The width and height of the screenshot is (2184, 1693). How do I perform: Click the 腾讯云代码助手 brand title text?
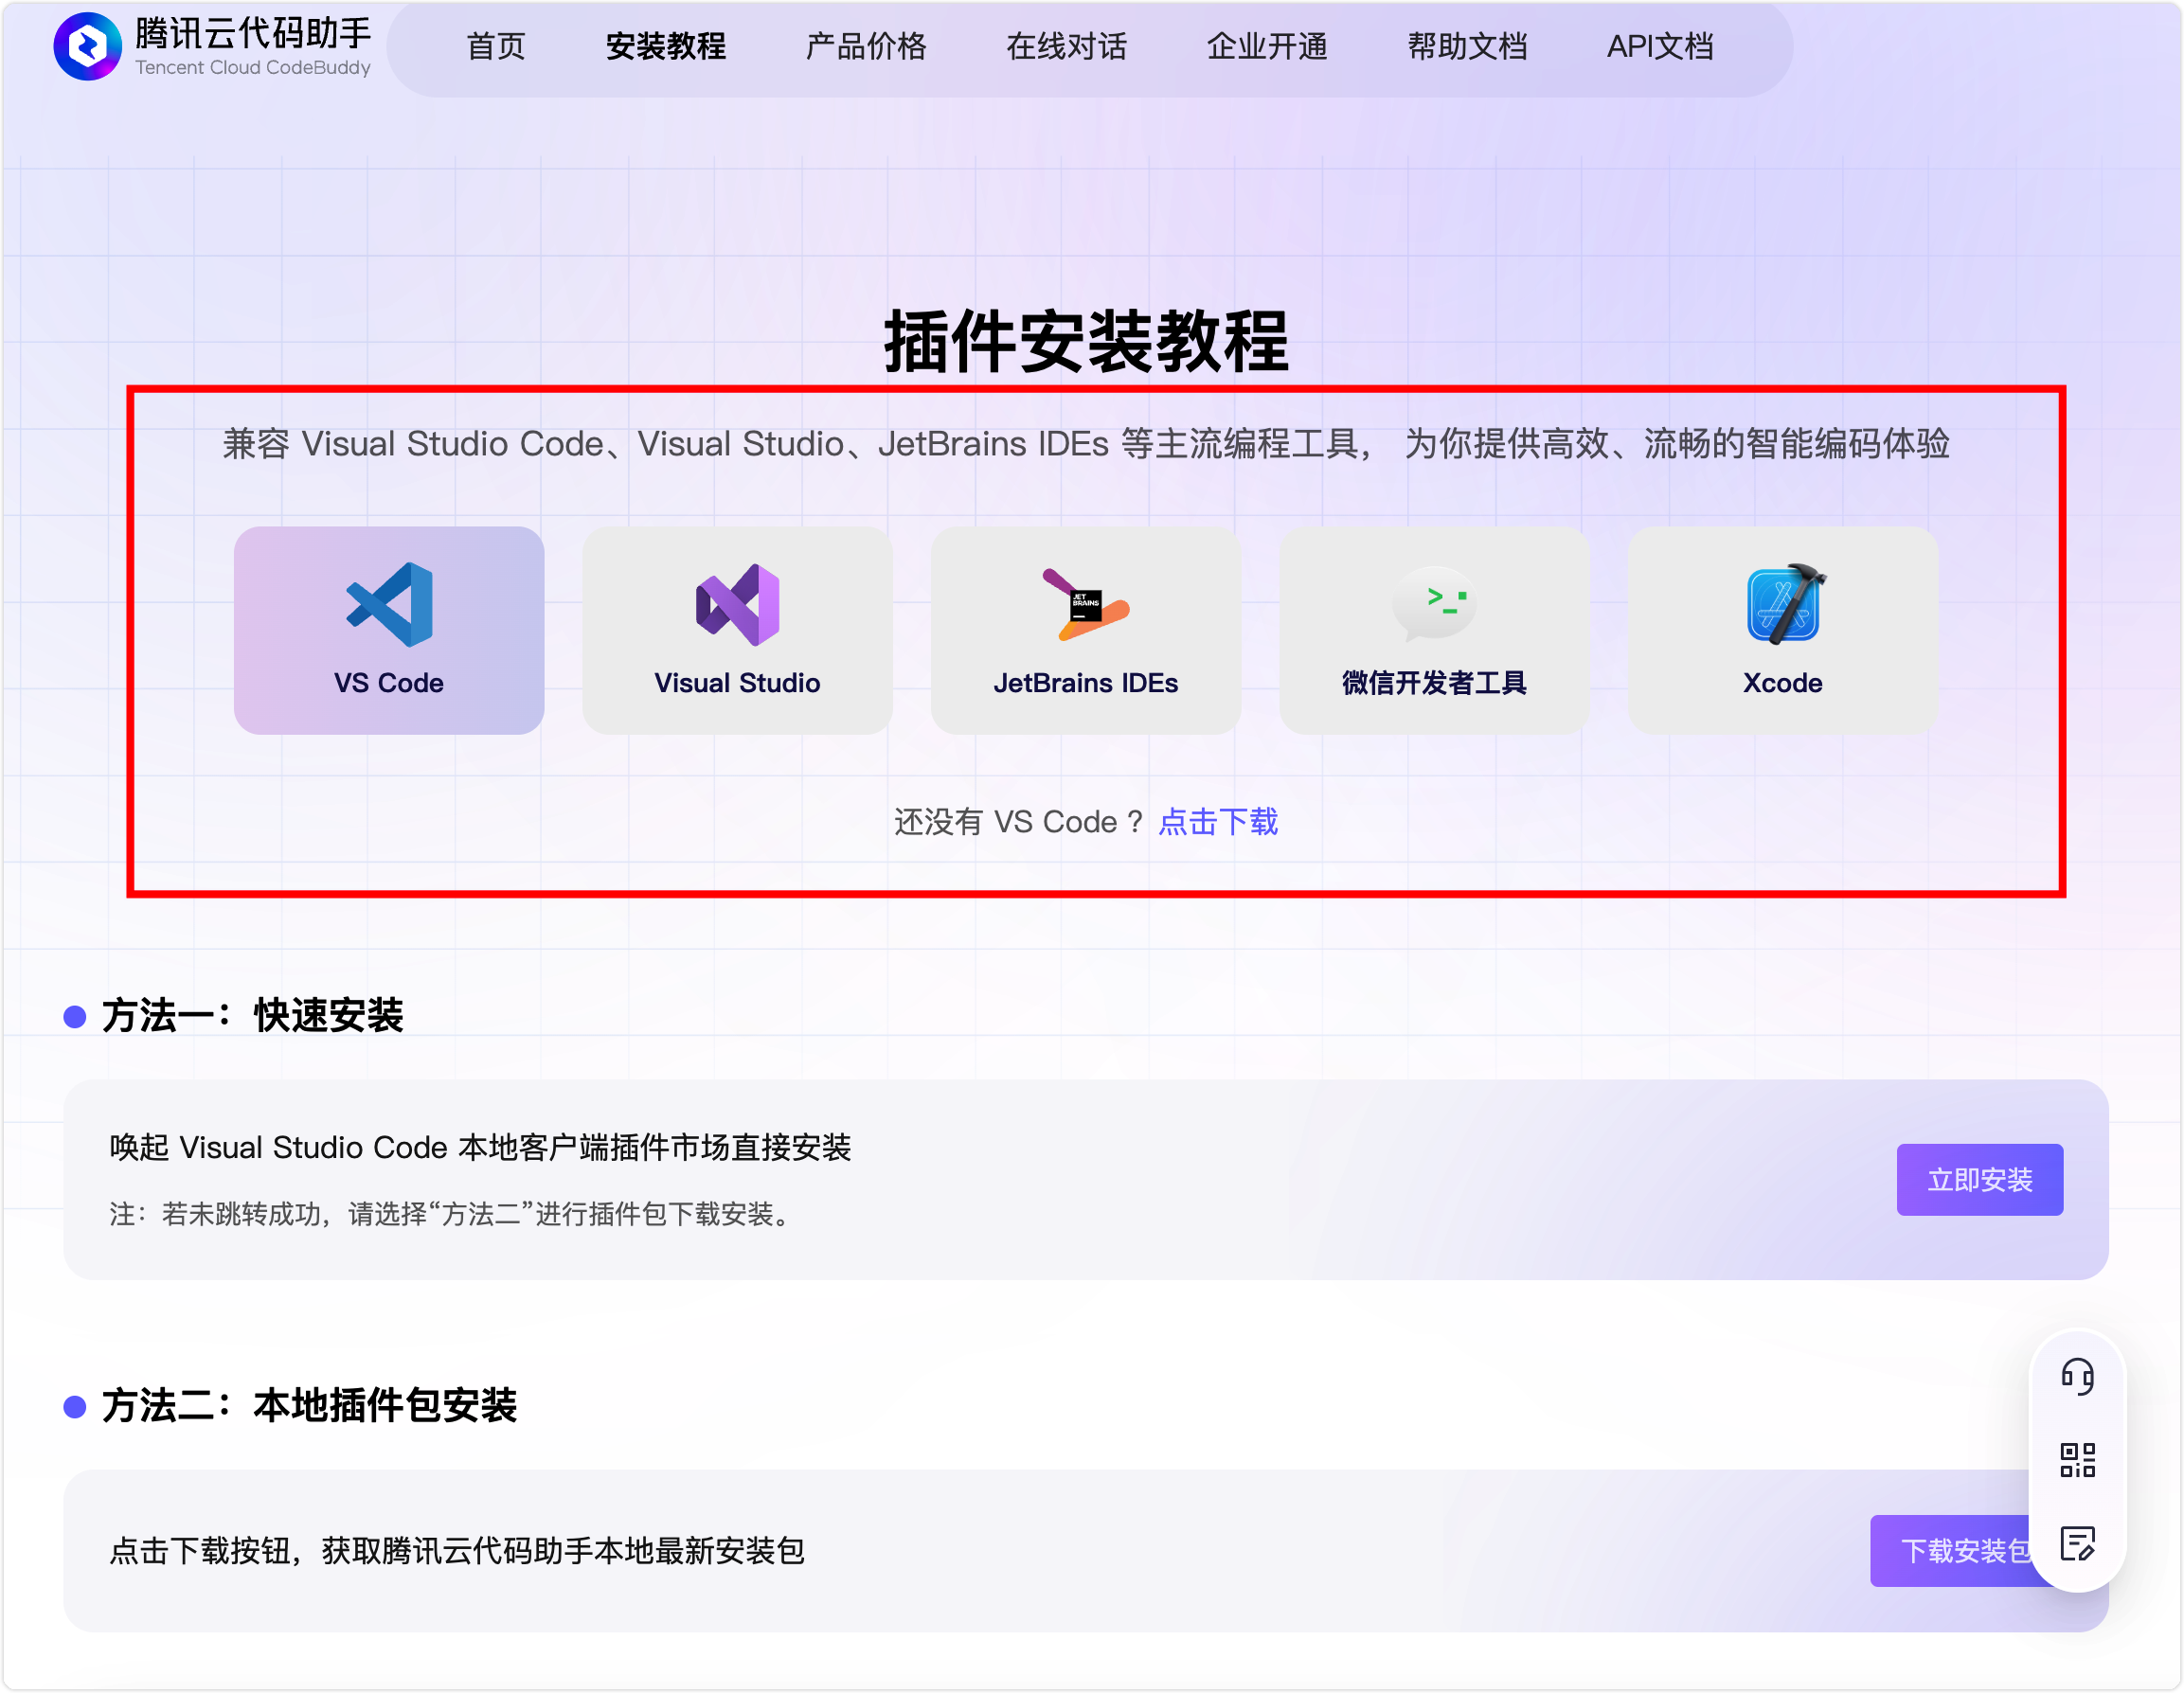(x=253, y=33)
